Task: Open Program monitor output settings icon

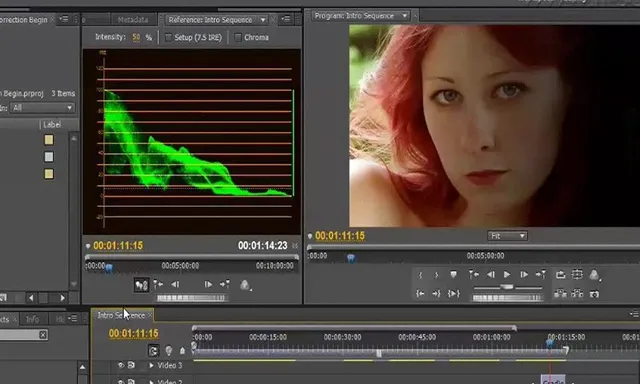Action: click(594, 275)
